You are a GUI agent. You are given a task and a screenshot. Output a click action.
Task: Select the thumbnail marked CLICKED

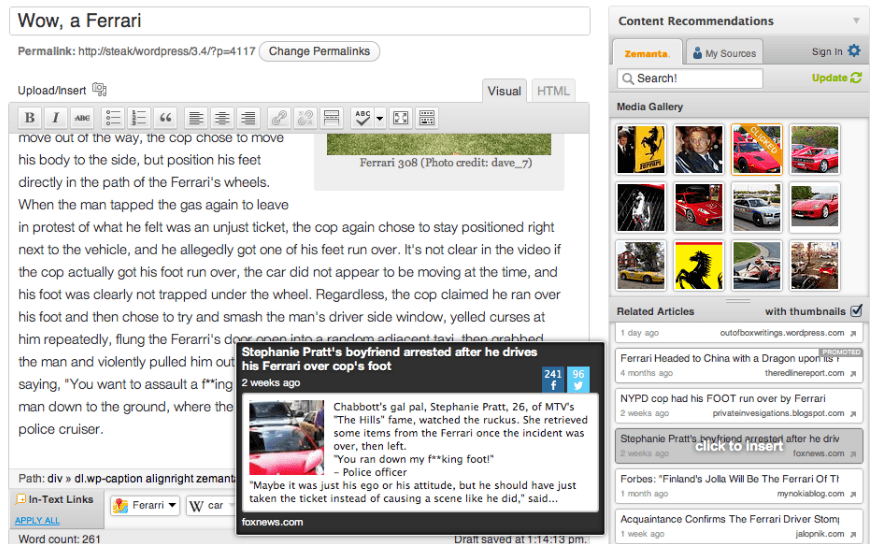click(757, 149)
